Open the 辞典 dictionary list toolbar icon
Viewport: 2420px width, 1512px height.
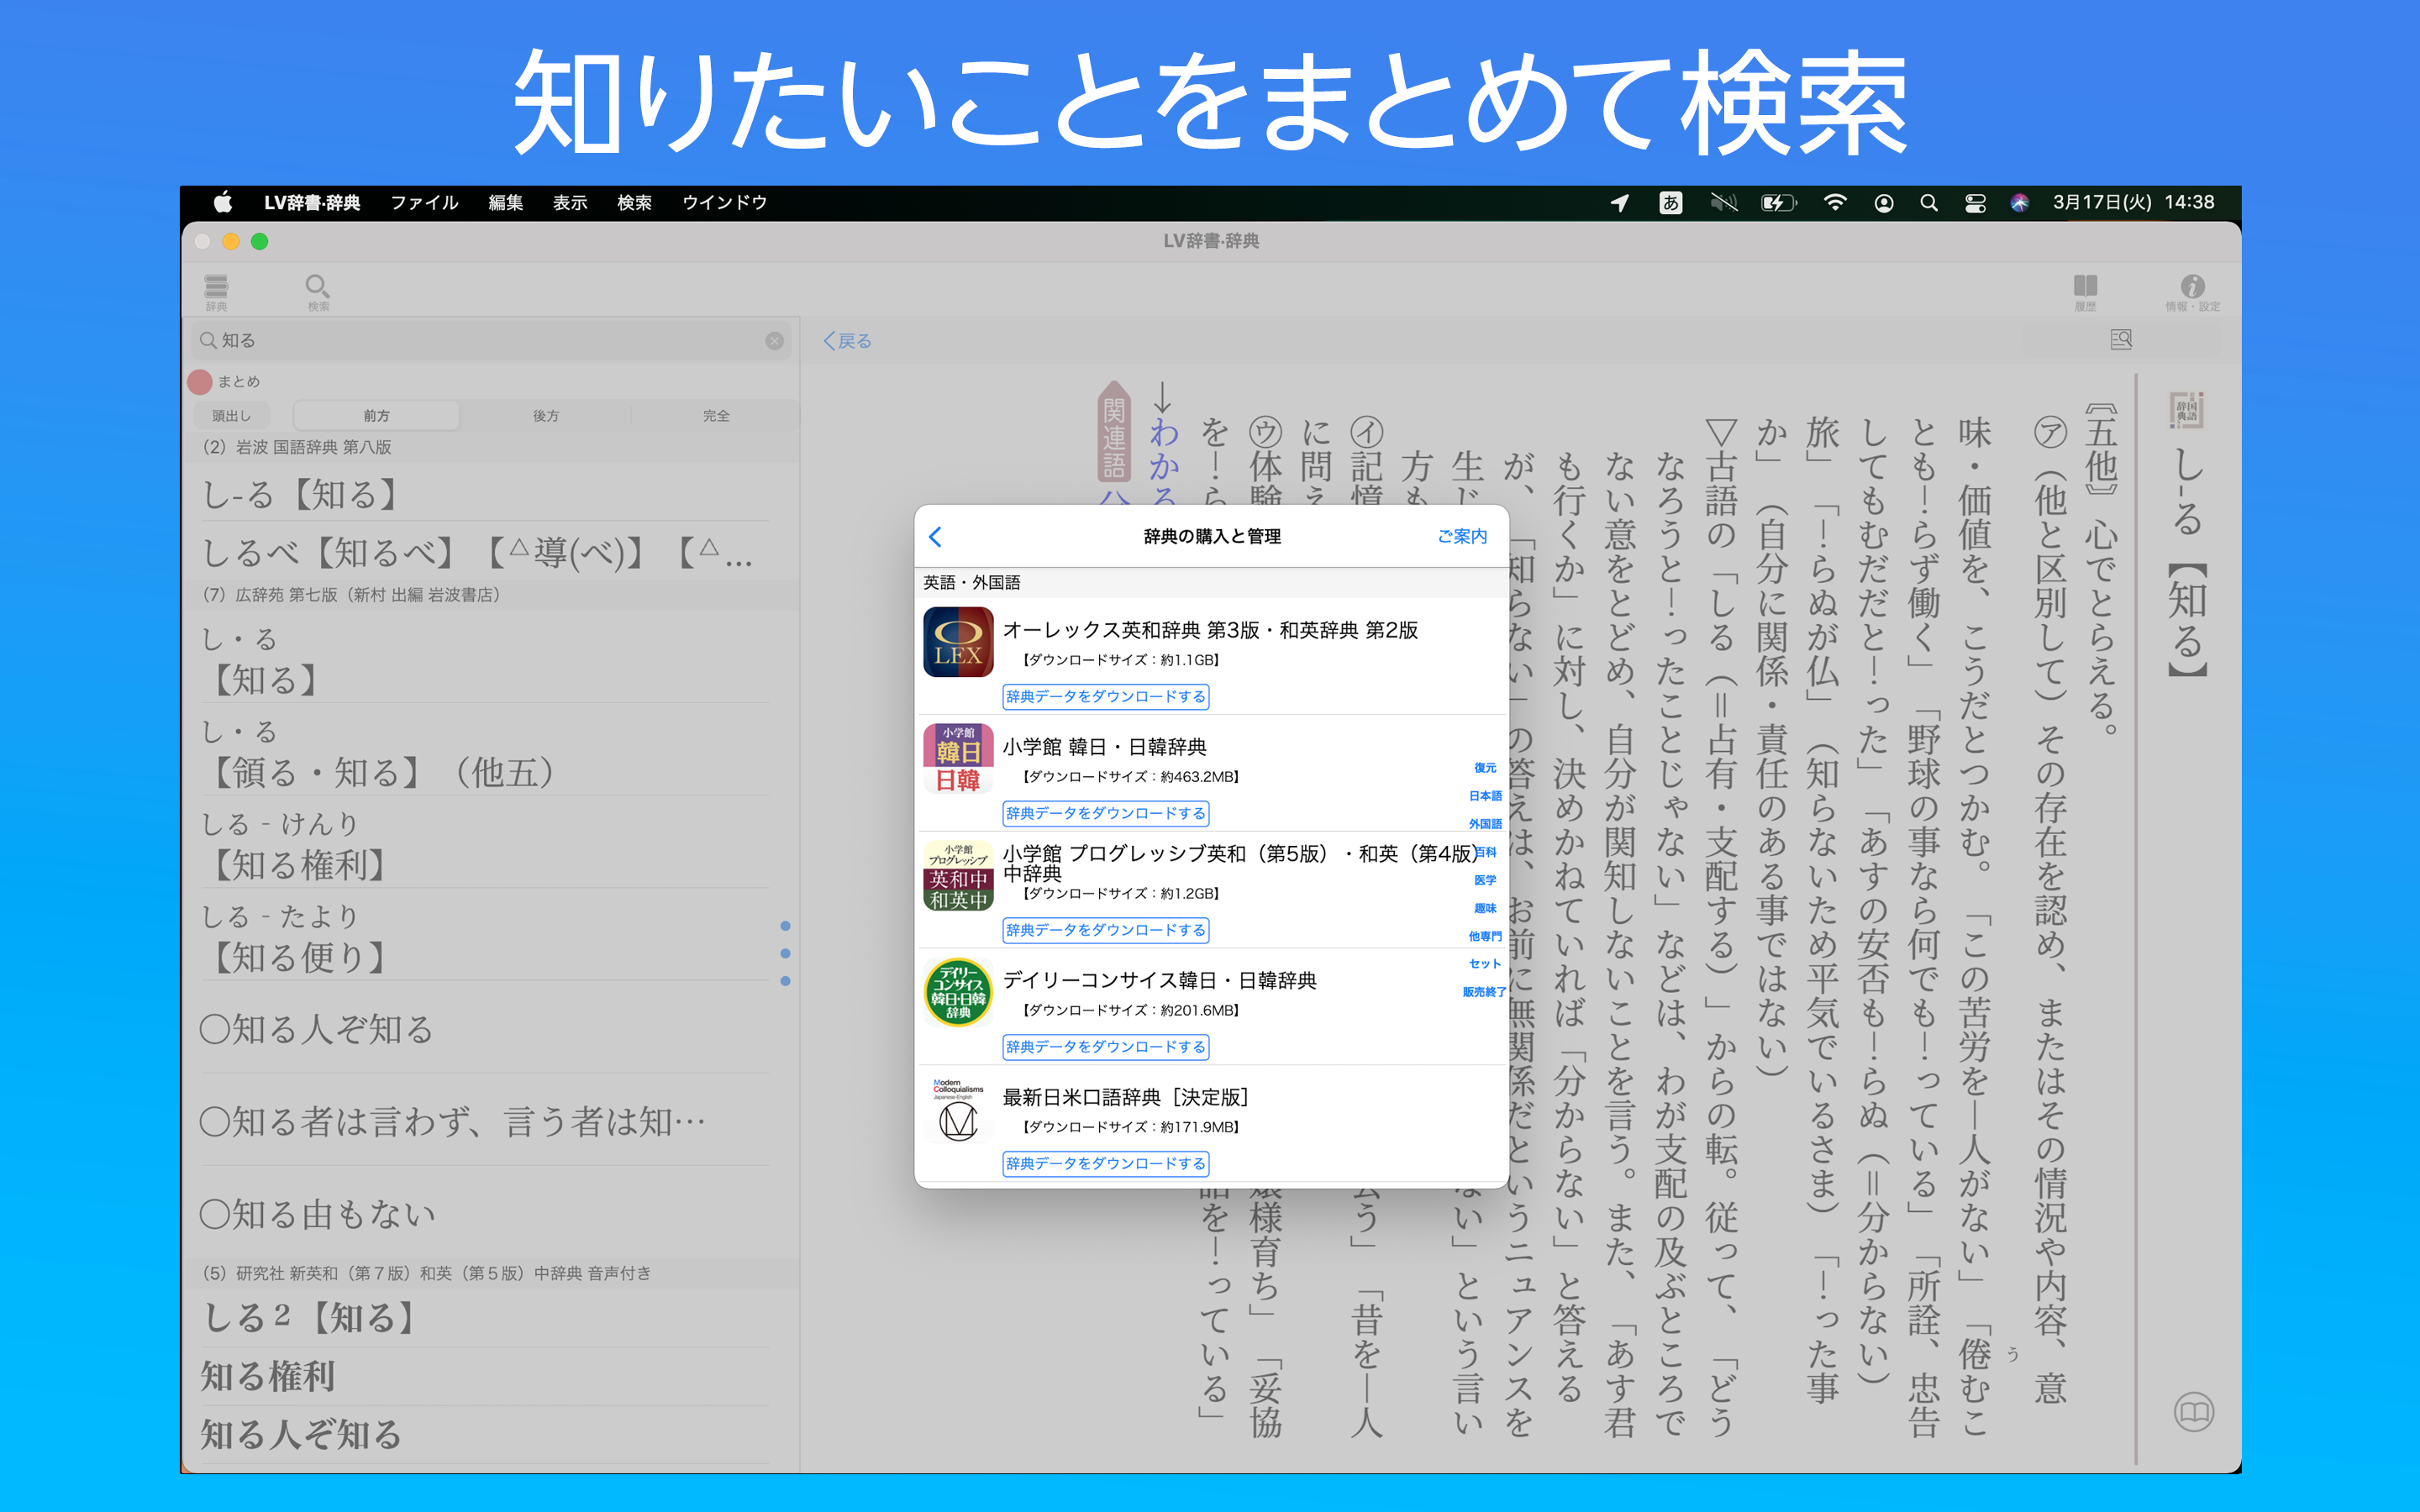click(216, 291)
